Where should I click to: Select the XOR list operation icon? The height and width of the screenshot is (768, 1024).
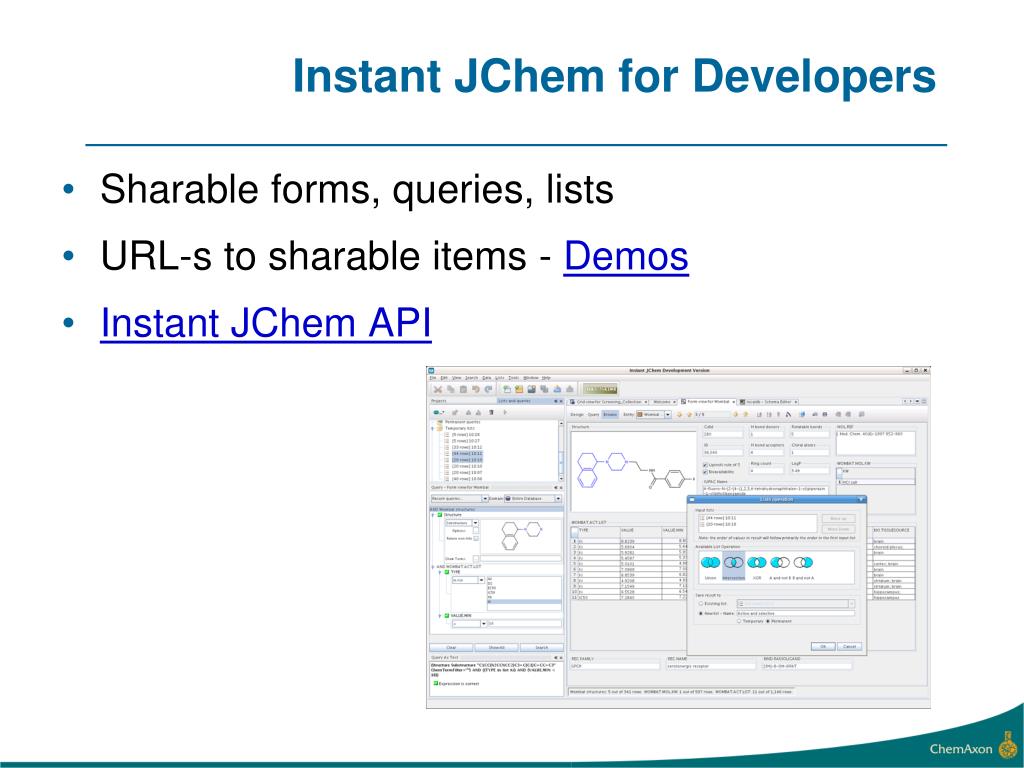[x=757, y=562]
